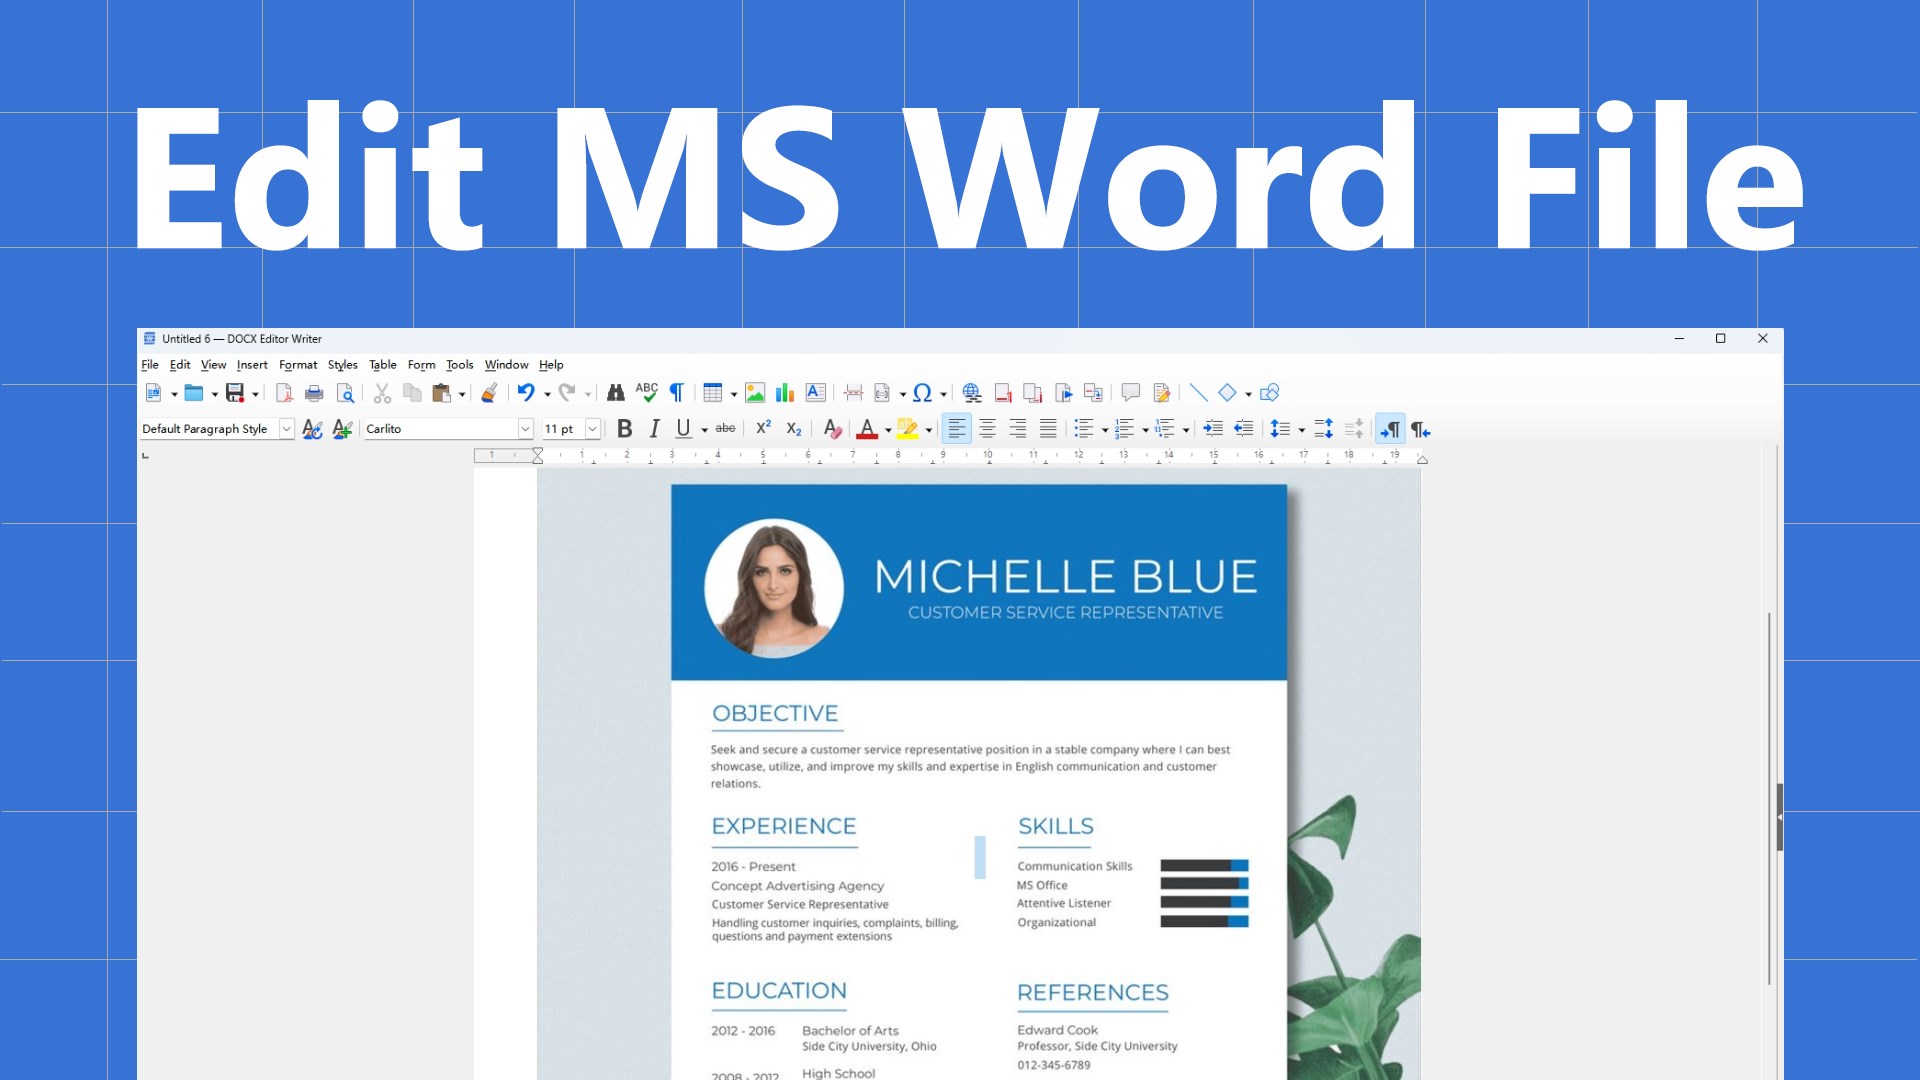Viewport: 1920px width, 1080px height.
Task: Open the Format menu
Action: point(298,365)
